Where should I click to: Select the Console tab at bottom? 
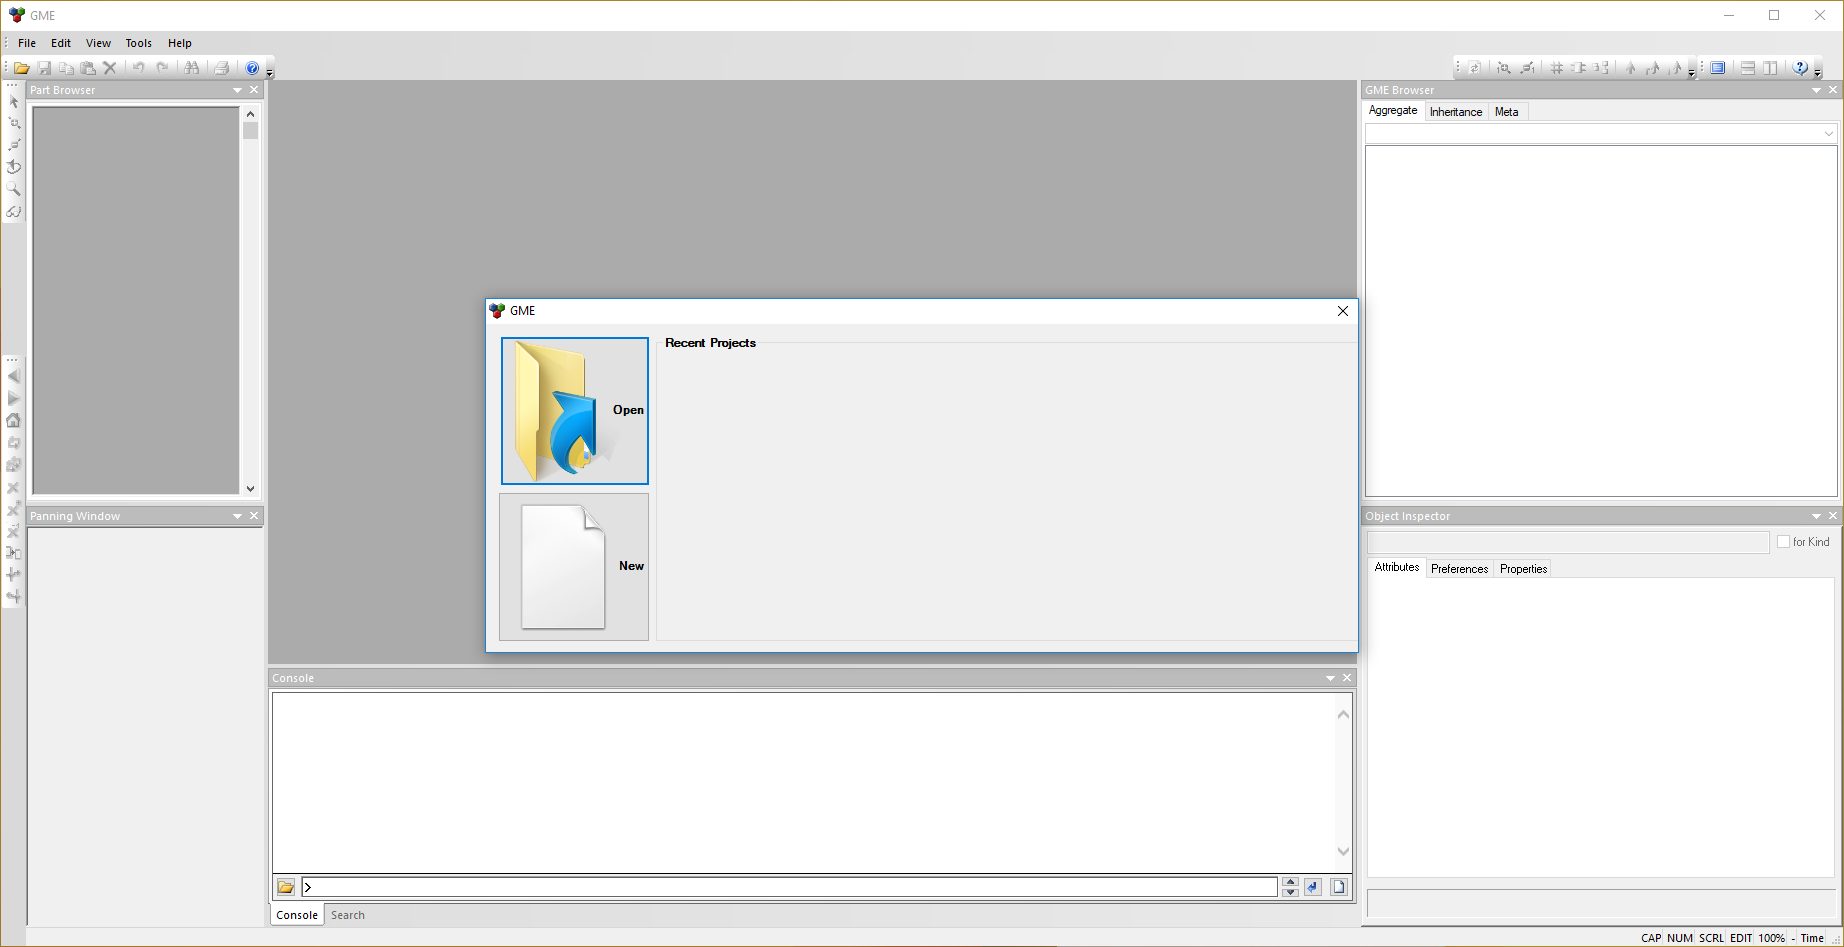pos(297,915)
